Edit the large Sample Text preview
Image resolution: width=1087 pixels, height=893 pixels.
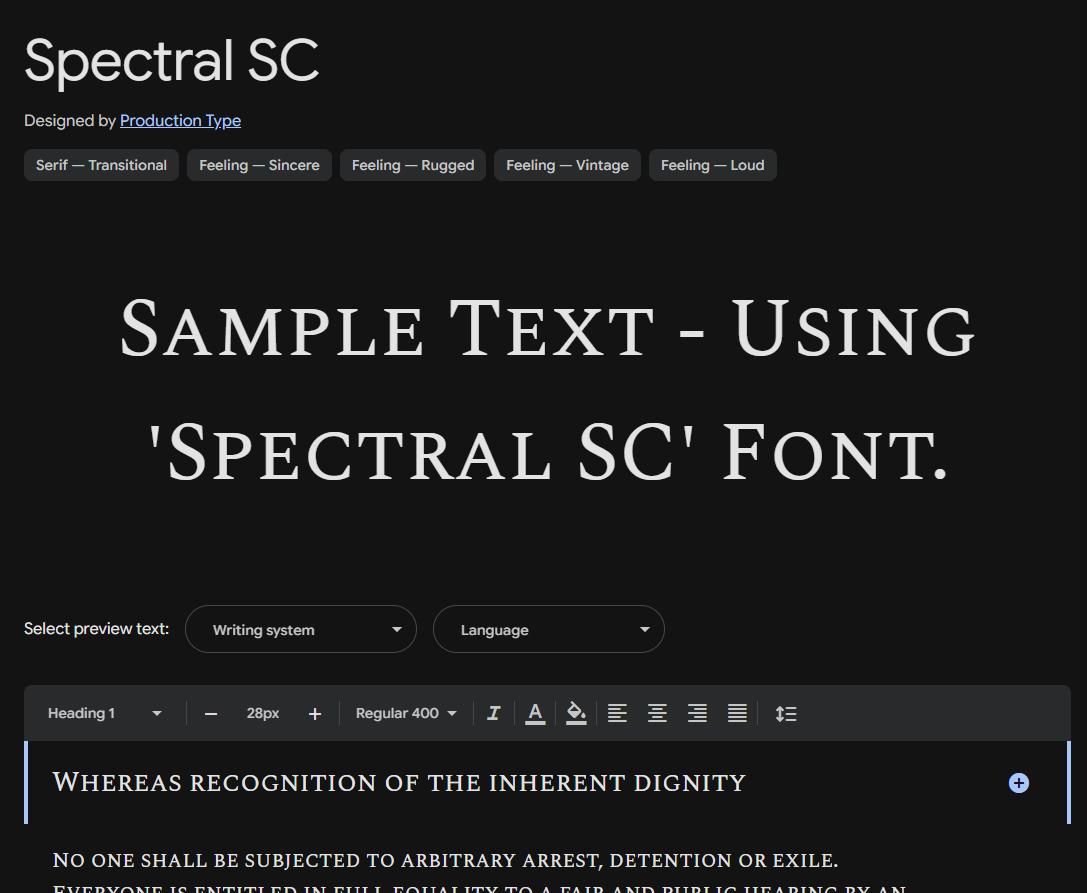tap(548, 390)
